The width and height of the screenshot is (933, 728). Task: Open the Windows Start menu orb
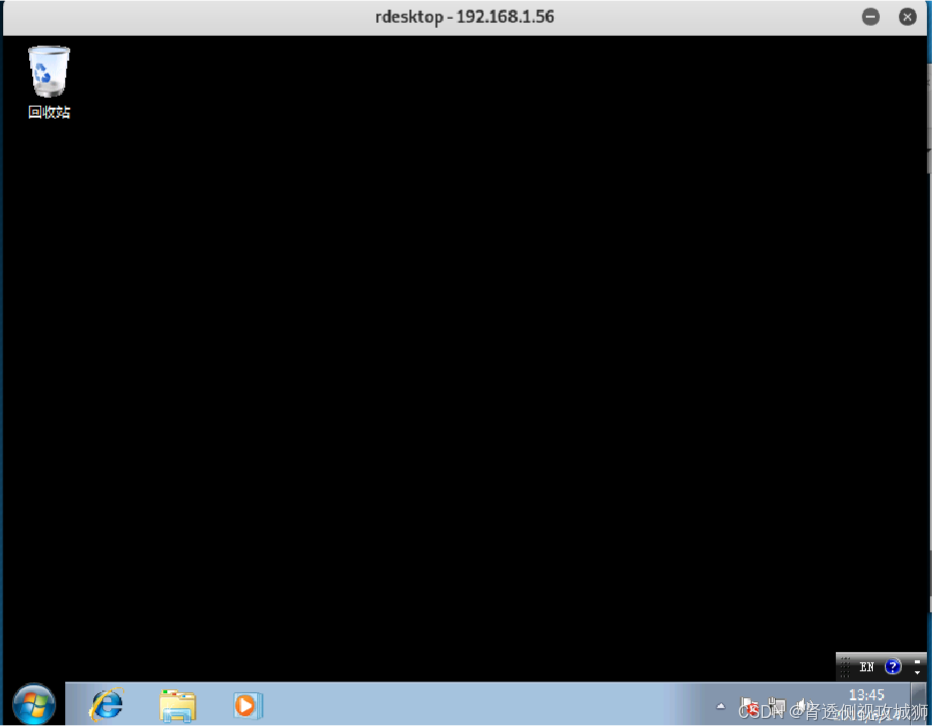[34, 704]
